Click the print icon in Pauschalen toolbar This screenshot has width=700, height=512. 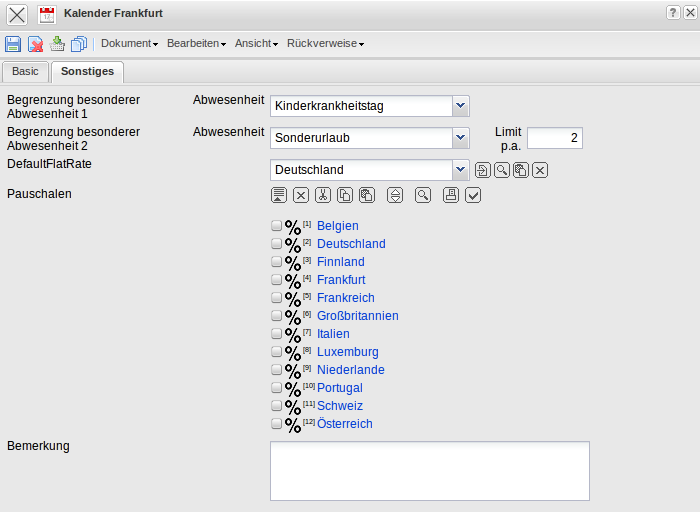click(451, 195)
